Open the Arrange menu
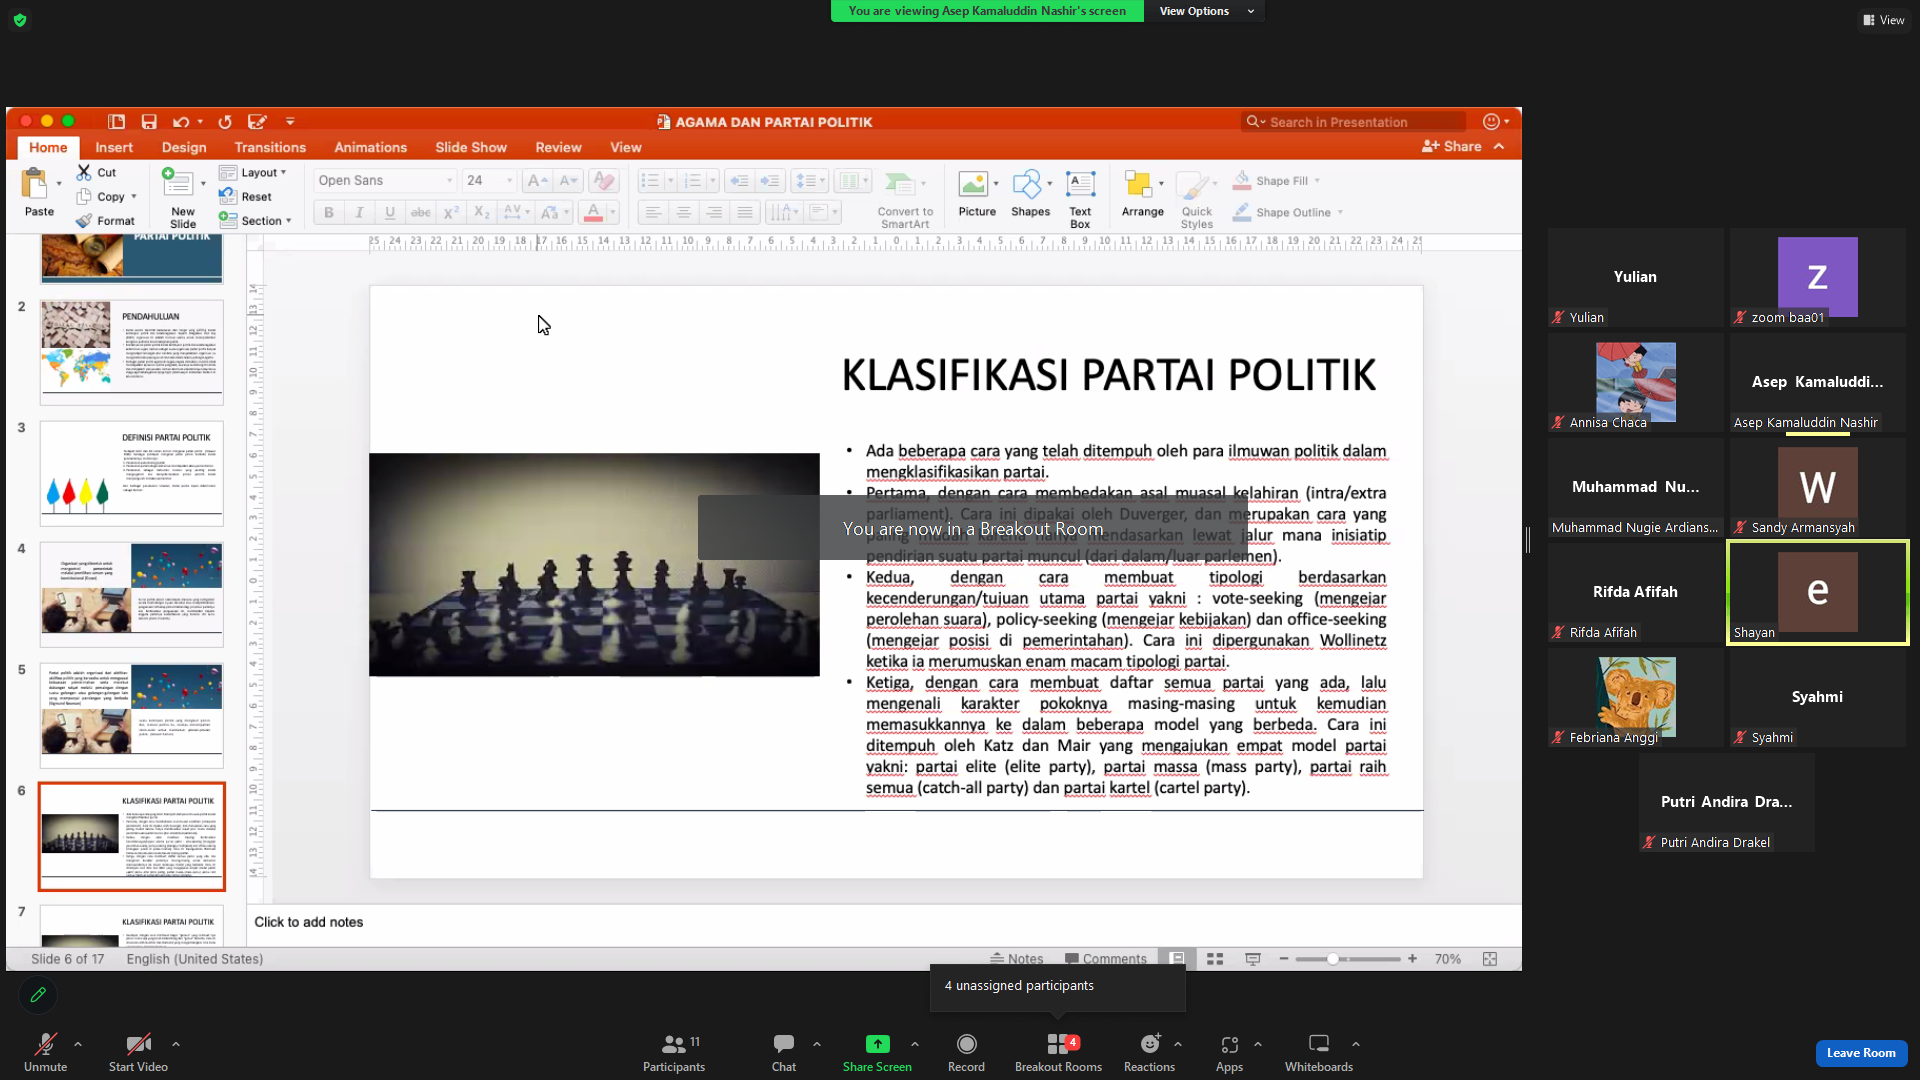Viewport: 1920px width, 1080px height. [1142, 193]
